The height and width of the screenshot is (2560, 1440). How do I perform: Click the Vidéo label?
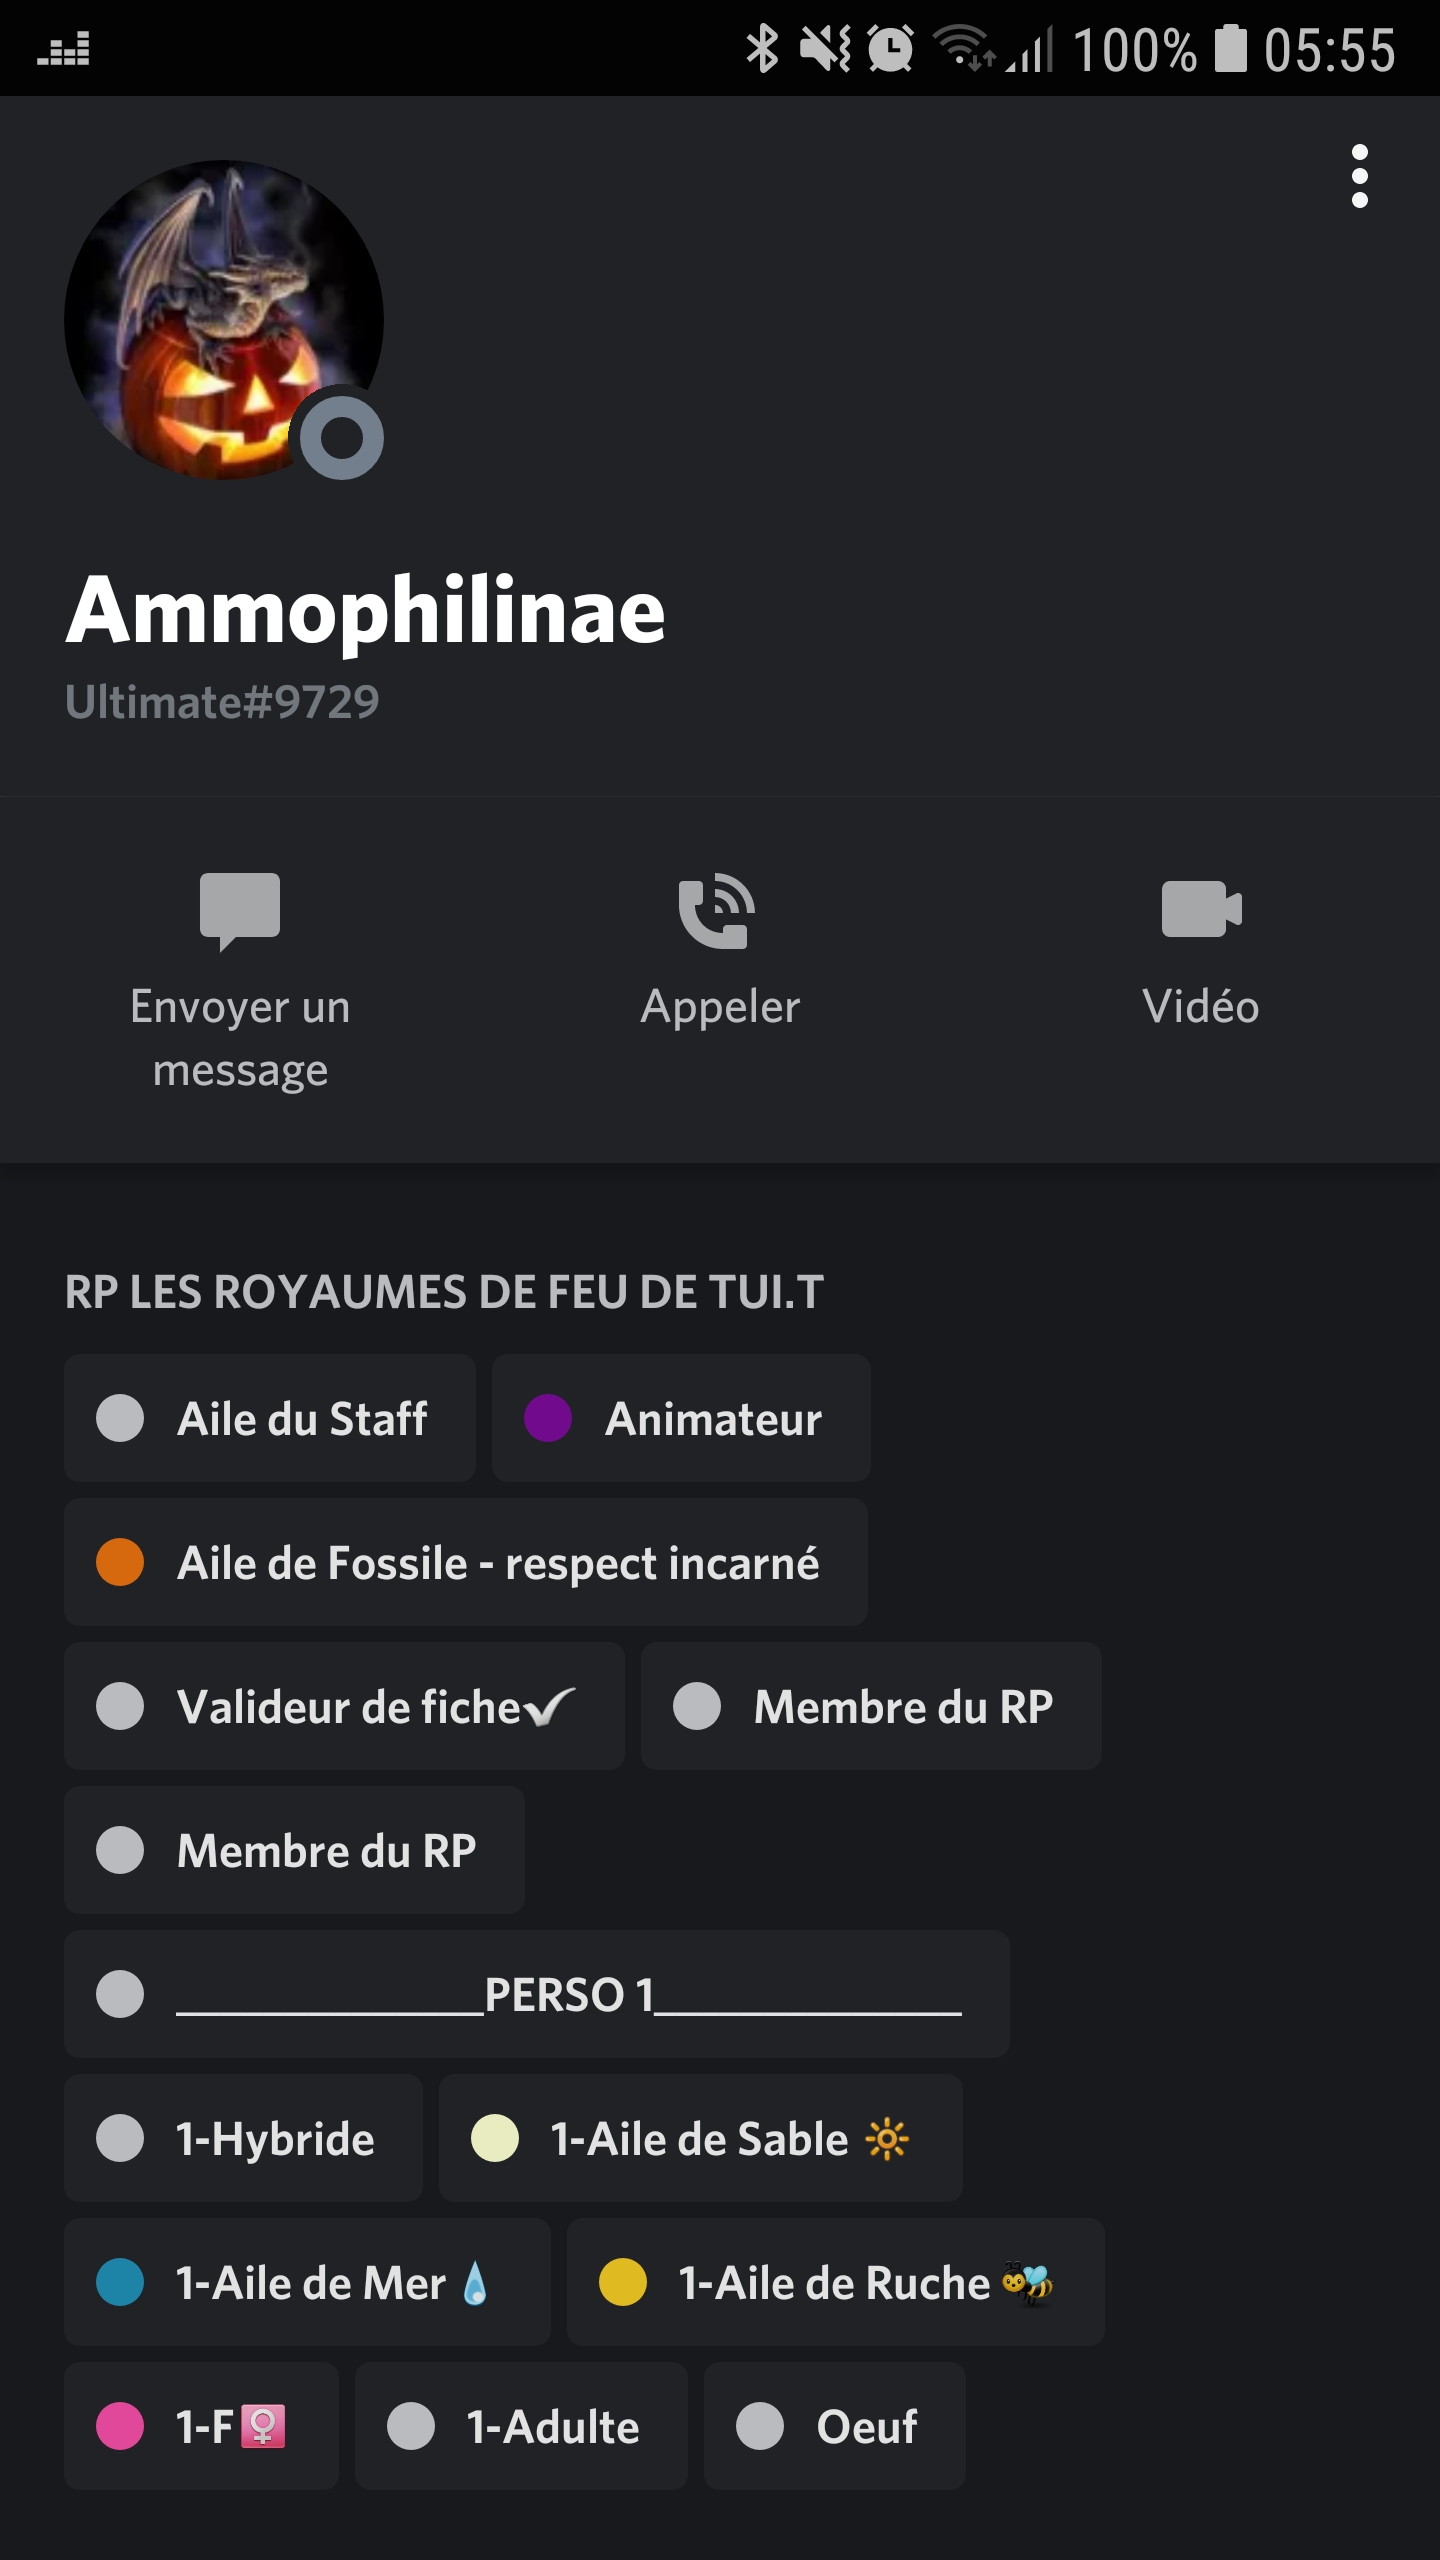1200,1006
